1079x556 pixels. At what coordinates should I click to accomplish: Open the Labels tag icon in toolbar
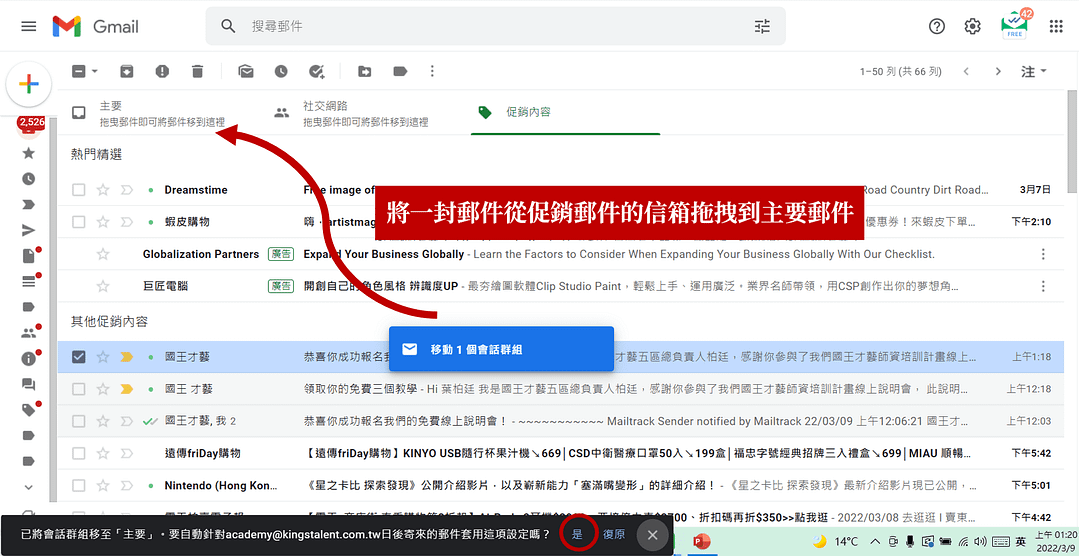point(400,71)
